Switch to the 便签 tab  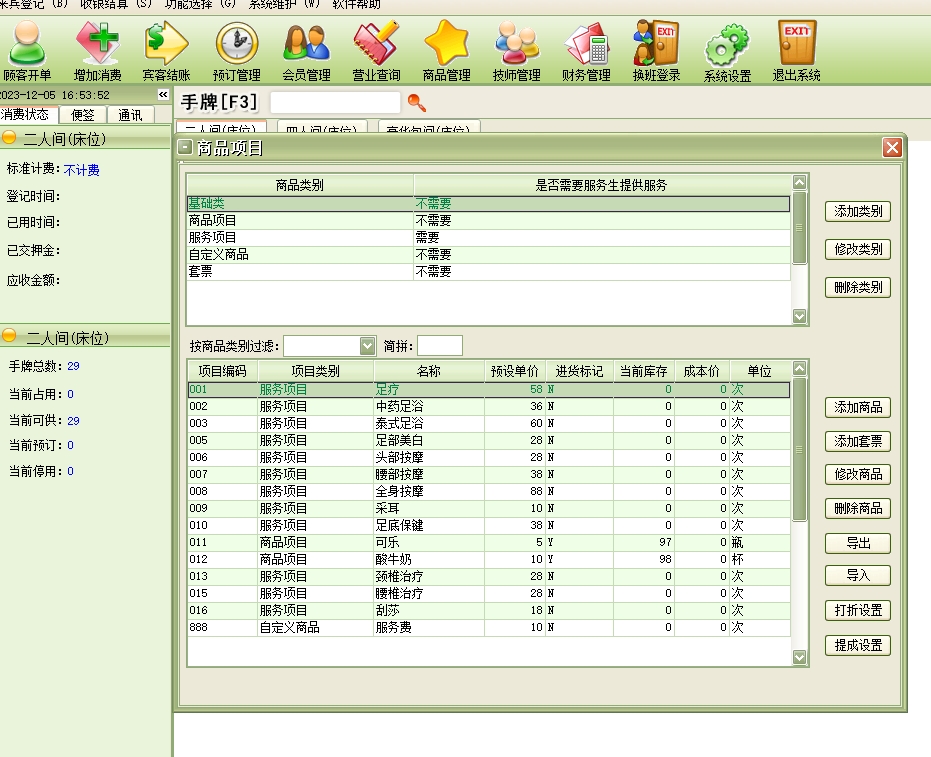[x=83, y=115]
